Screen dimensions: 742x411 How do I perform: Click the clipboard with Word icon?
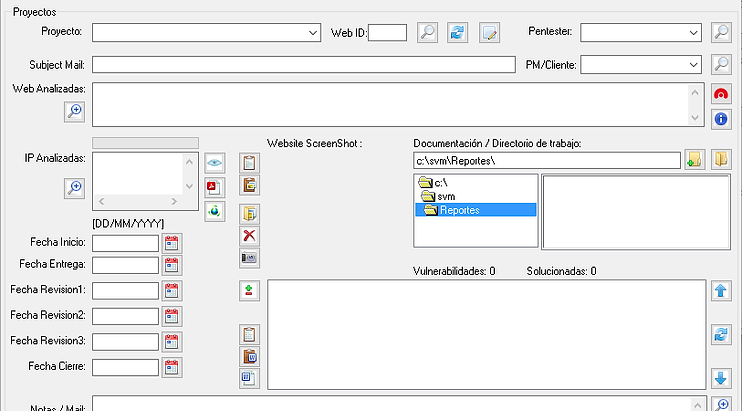249,356
